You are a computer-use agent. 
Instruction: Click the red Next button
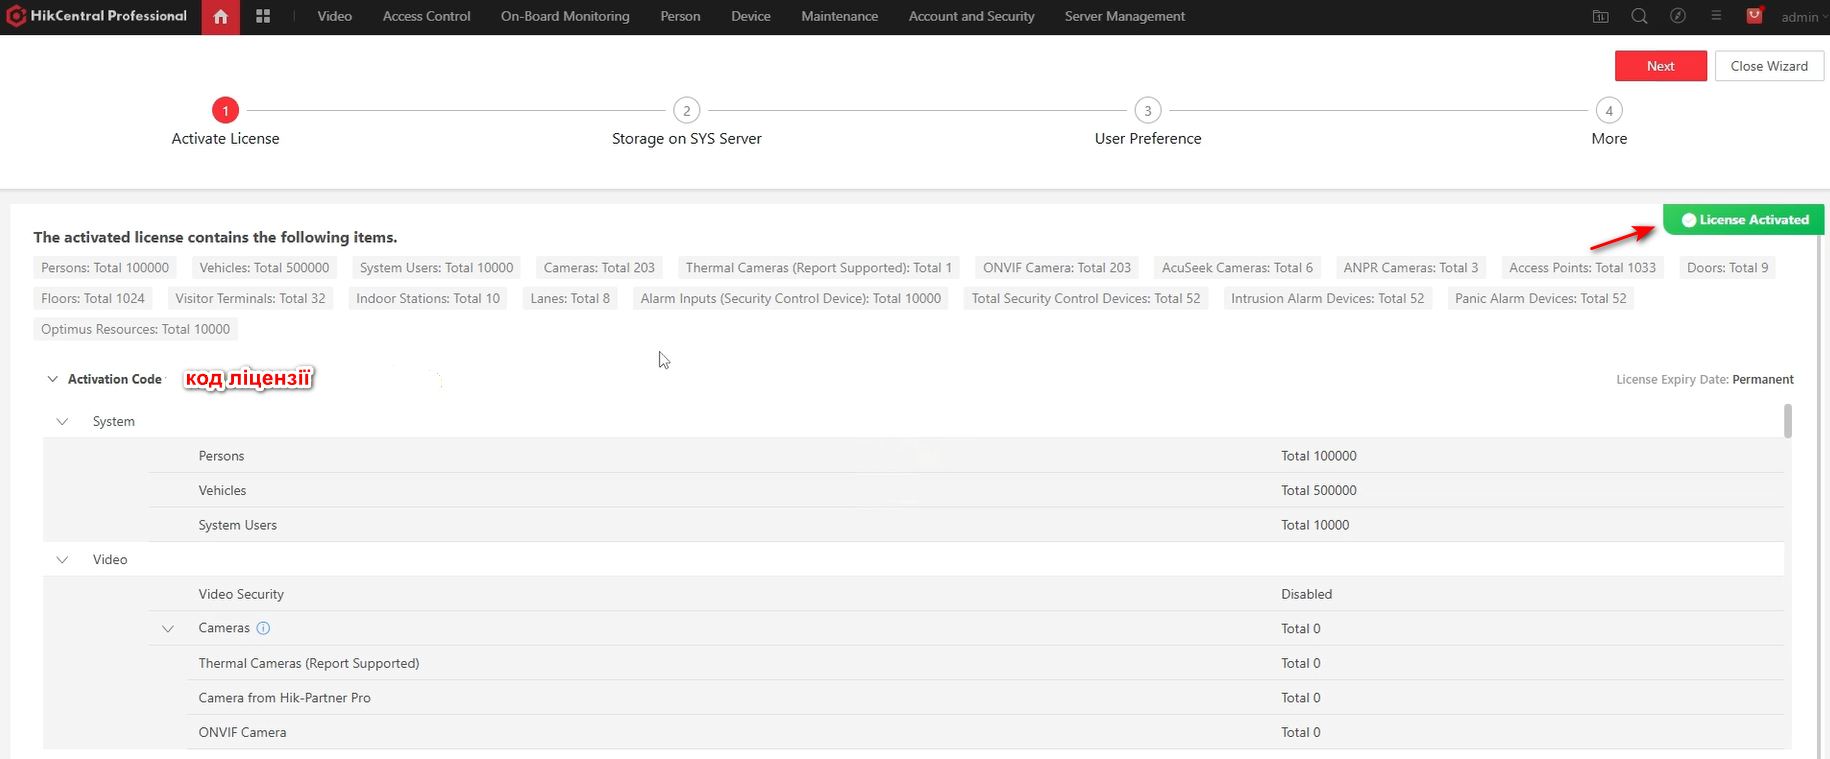click(1660, 66)
